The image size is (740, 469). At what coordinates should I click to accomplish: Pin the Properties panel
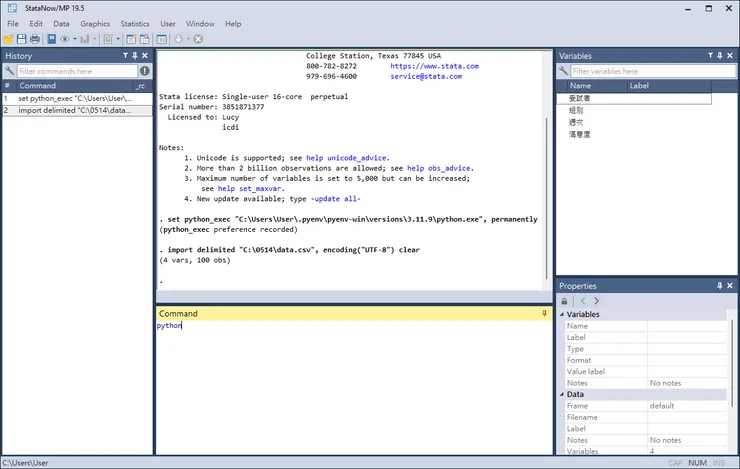tap(720, 286)
